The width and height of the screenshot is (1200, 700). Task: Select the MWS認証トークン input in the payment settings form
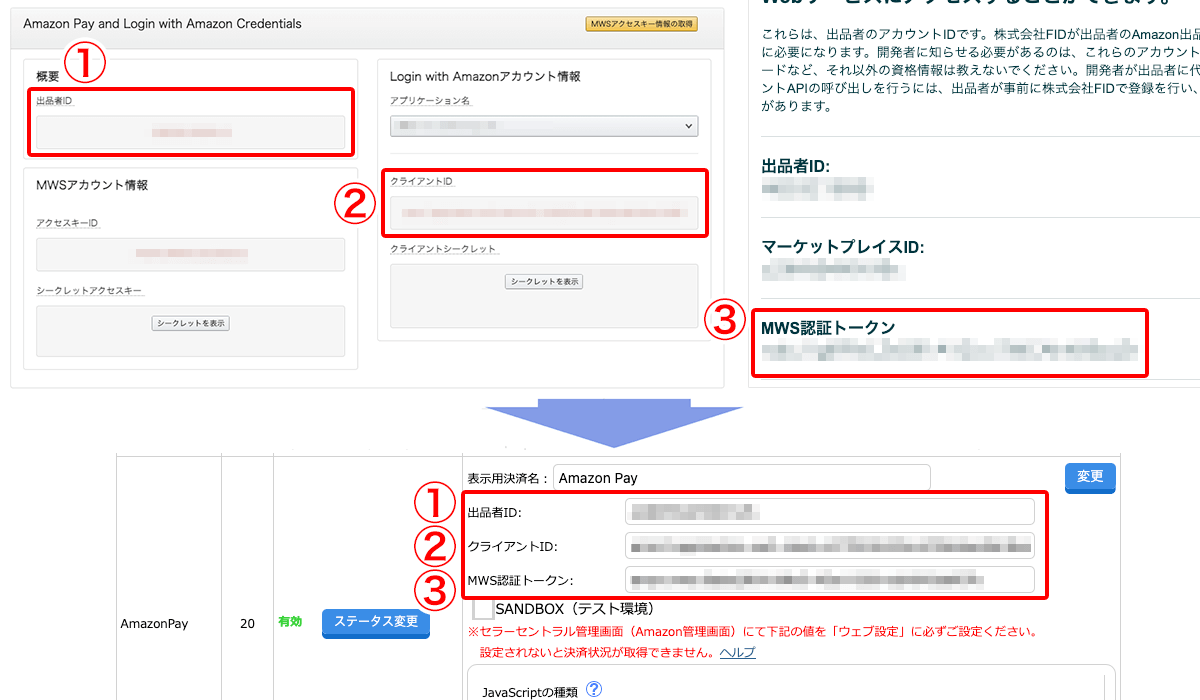point(829,580)
